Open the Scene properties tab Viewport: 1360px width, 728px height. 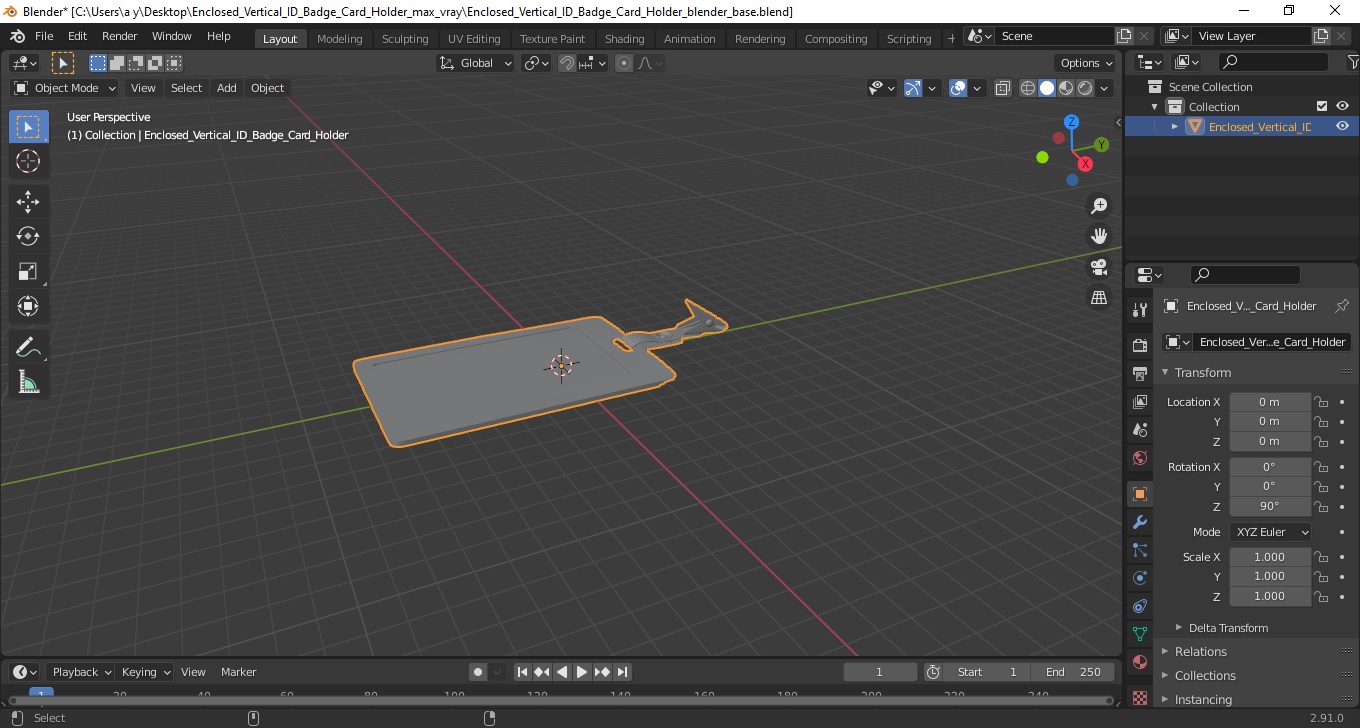tap(1139, 429)
